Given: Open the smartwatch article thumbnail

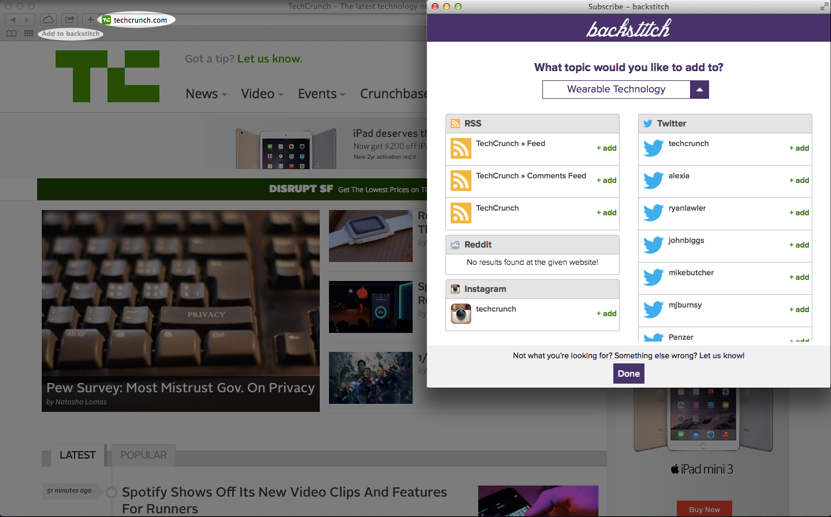Looking at the screenshot, I should click(x=370, y=236).
